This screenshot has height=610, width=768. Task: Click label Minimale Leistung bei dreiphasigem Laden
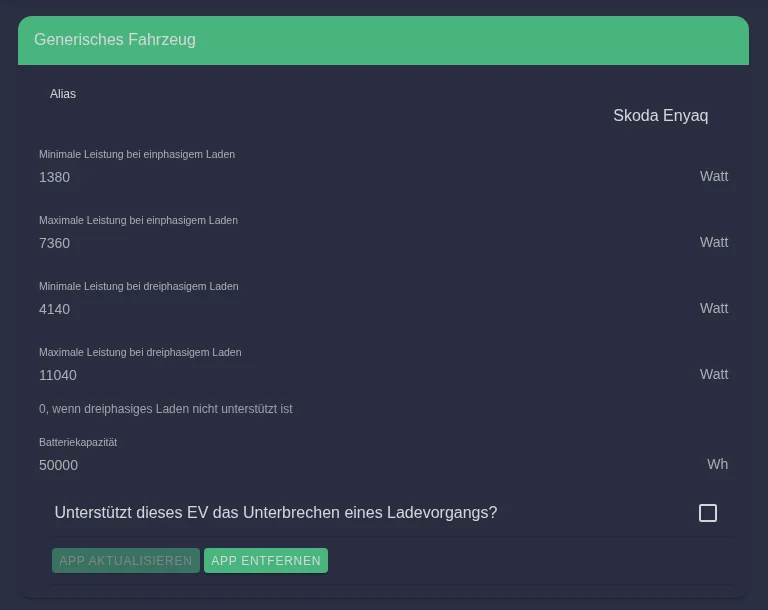click(x=139, y=287)
